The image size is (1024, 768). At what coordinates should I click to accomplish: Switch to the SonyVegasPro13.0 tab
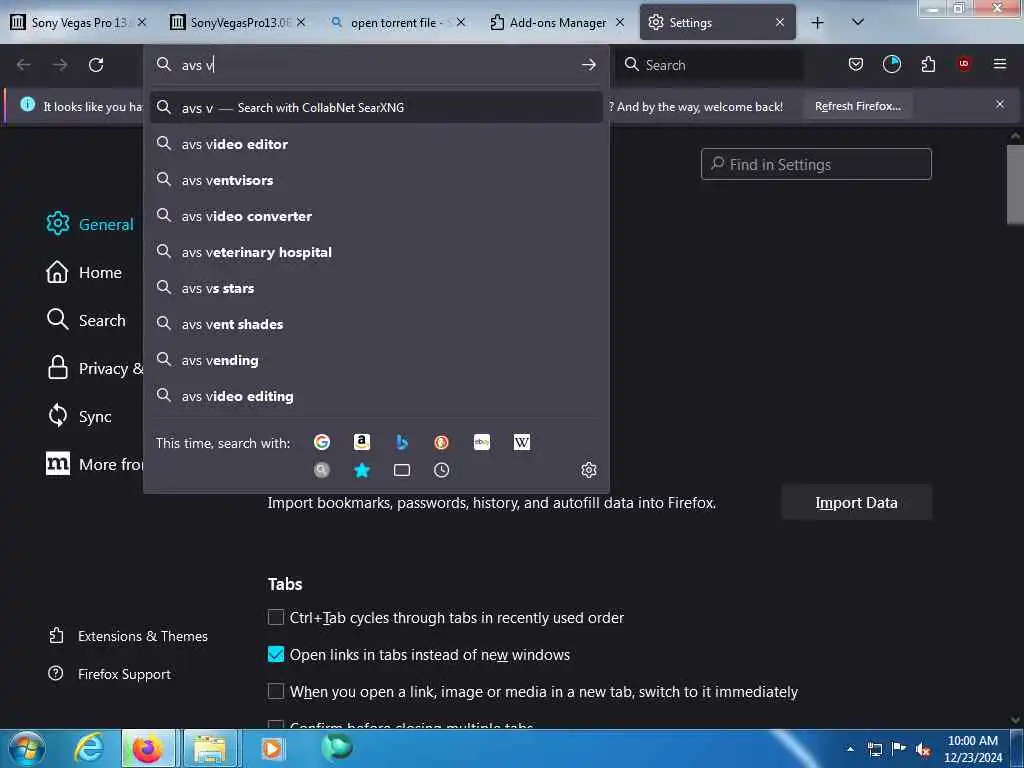click(x=237, y=22)
